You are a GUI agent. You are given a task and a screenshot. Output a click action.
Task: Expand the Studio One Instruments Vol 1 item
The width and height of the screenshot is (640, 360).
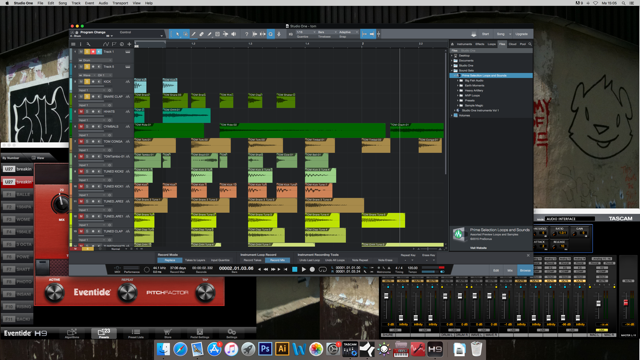454,110
